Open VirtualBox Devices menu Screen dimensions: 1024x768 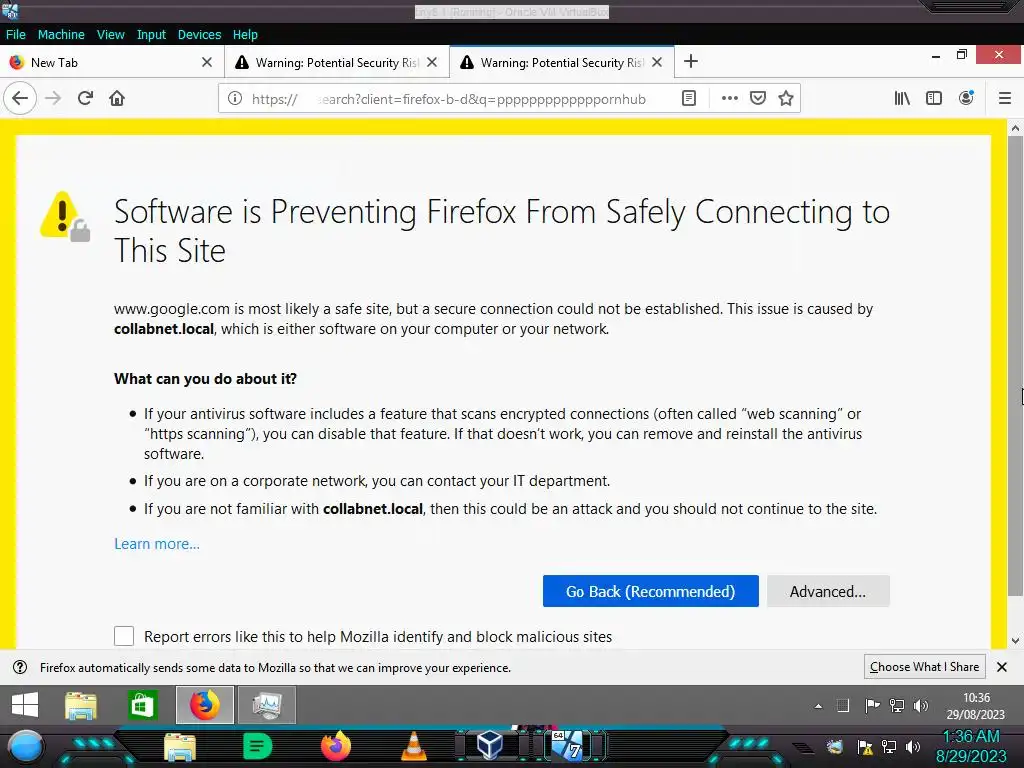(x=199, y=35)
